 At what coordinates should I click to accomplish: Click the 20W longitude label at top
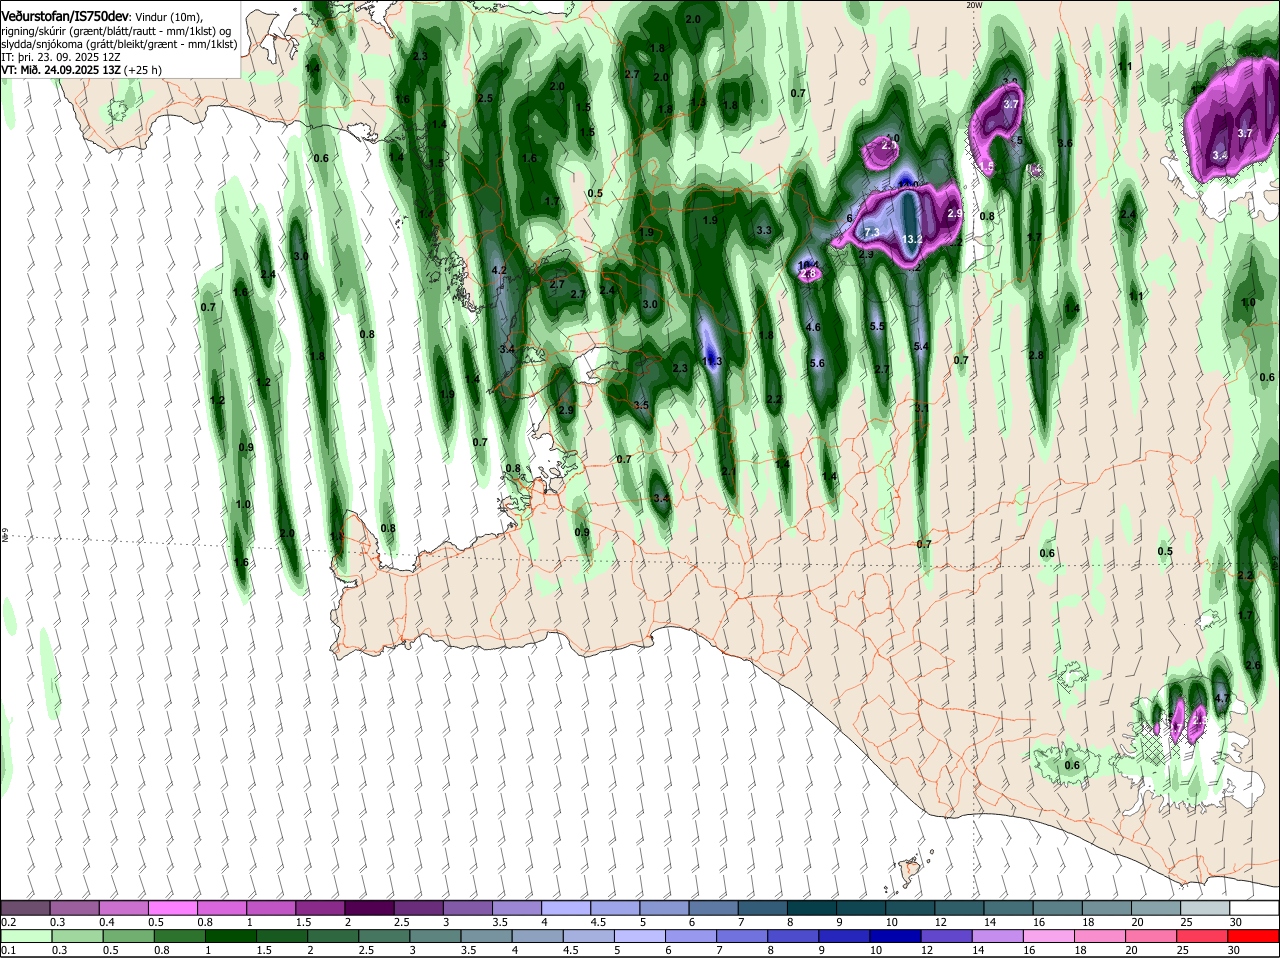[x=974, y=5]
